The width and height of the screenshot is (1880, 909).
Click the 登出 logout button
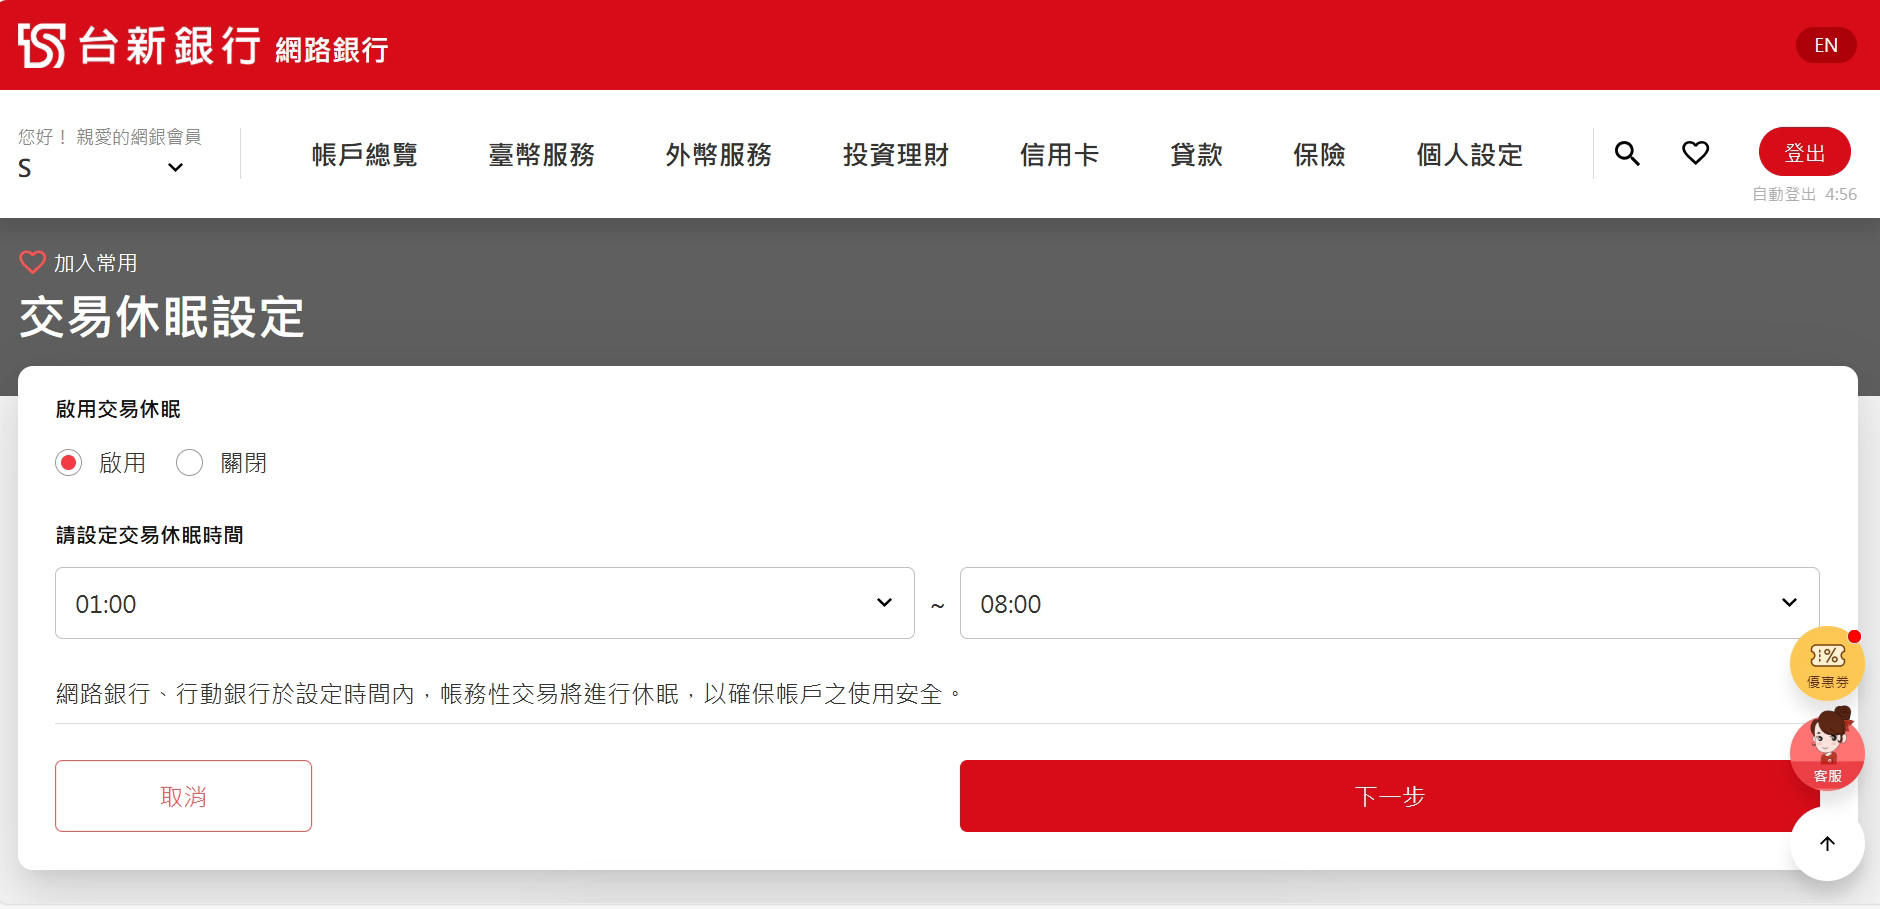[1804, 152]
